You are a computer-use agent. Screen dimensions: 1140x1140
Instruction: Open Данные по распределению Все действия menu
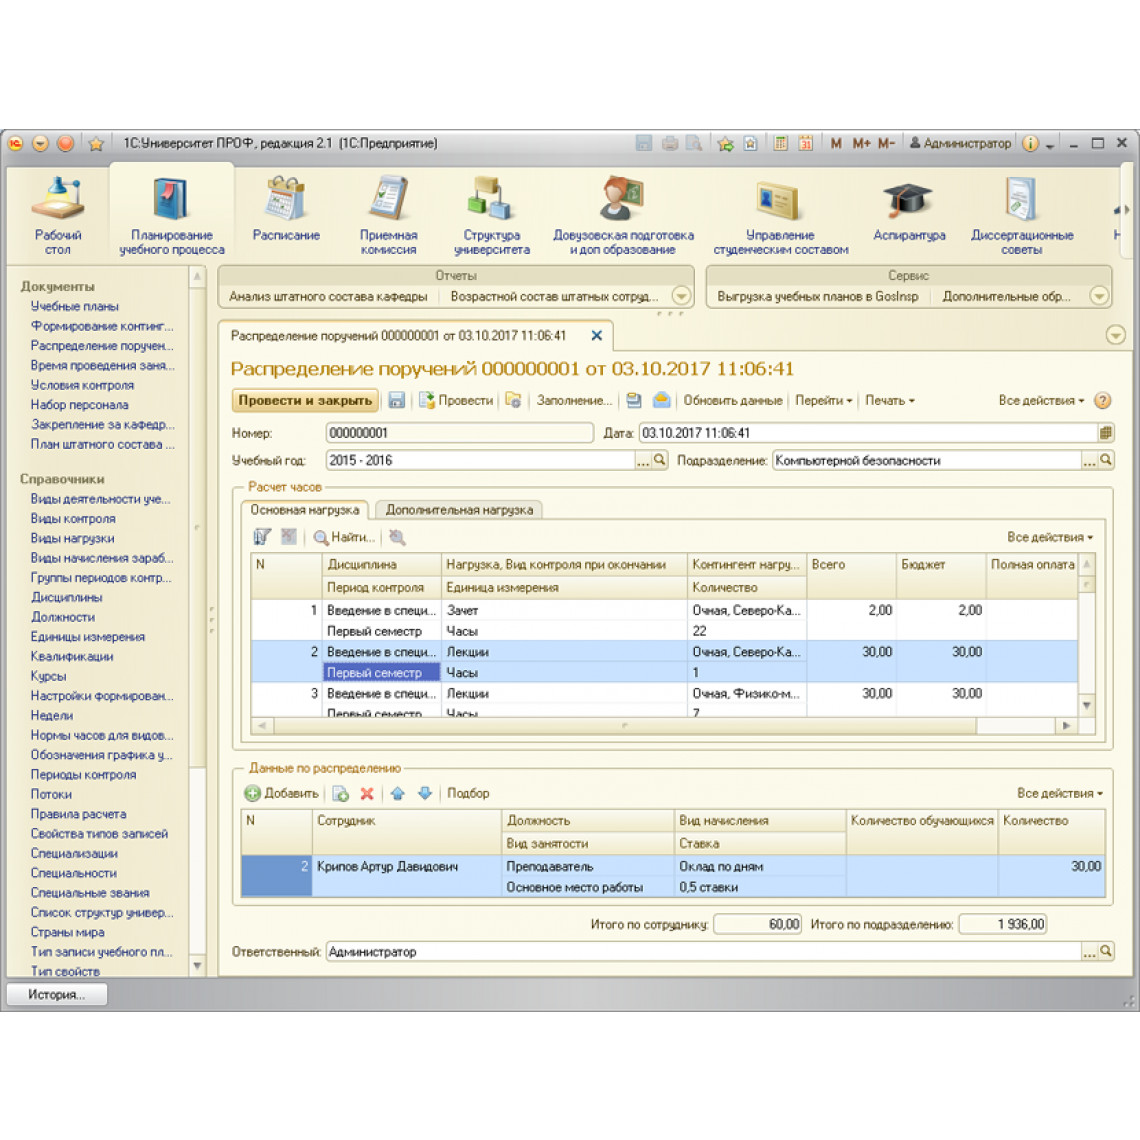1059,793
